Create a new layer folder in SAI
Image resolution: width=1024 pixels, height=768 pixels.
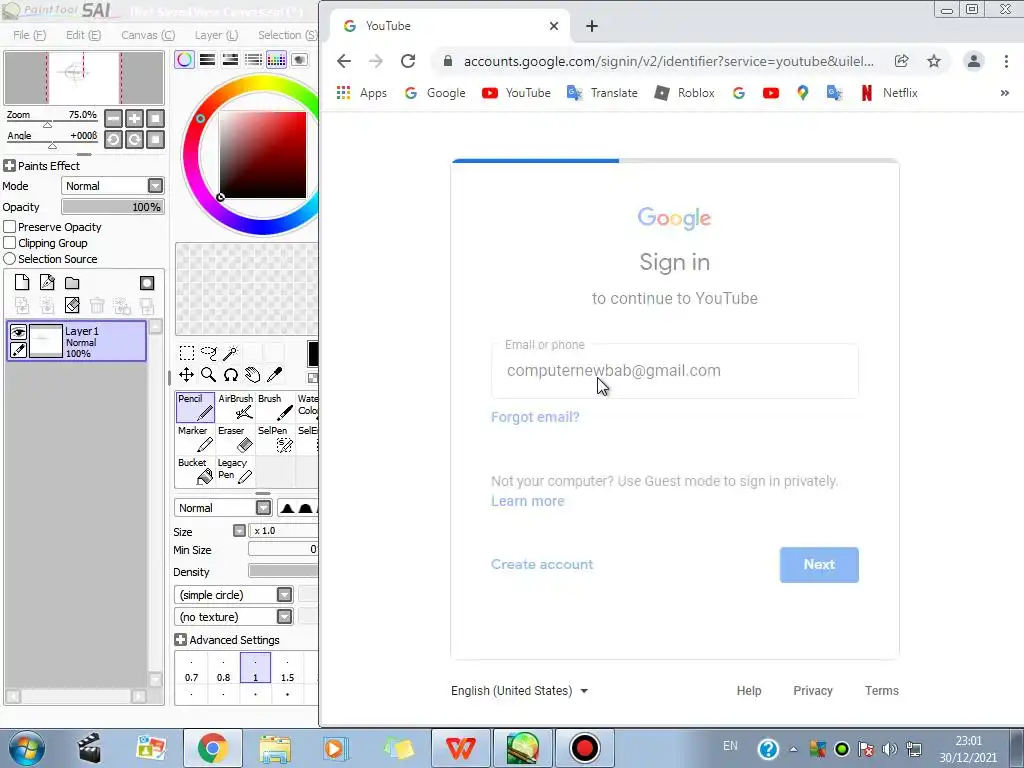pyautogui.click(x=72, y=283)
